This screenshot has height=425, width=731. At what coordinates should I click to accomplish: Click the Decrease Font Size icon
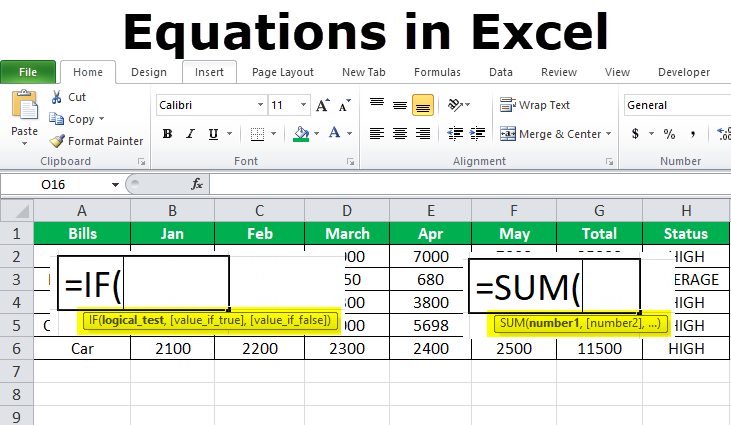[x=345, y=105]
